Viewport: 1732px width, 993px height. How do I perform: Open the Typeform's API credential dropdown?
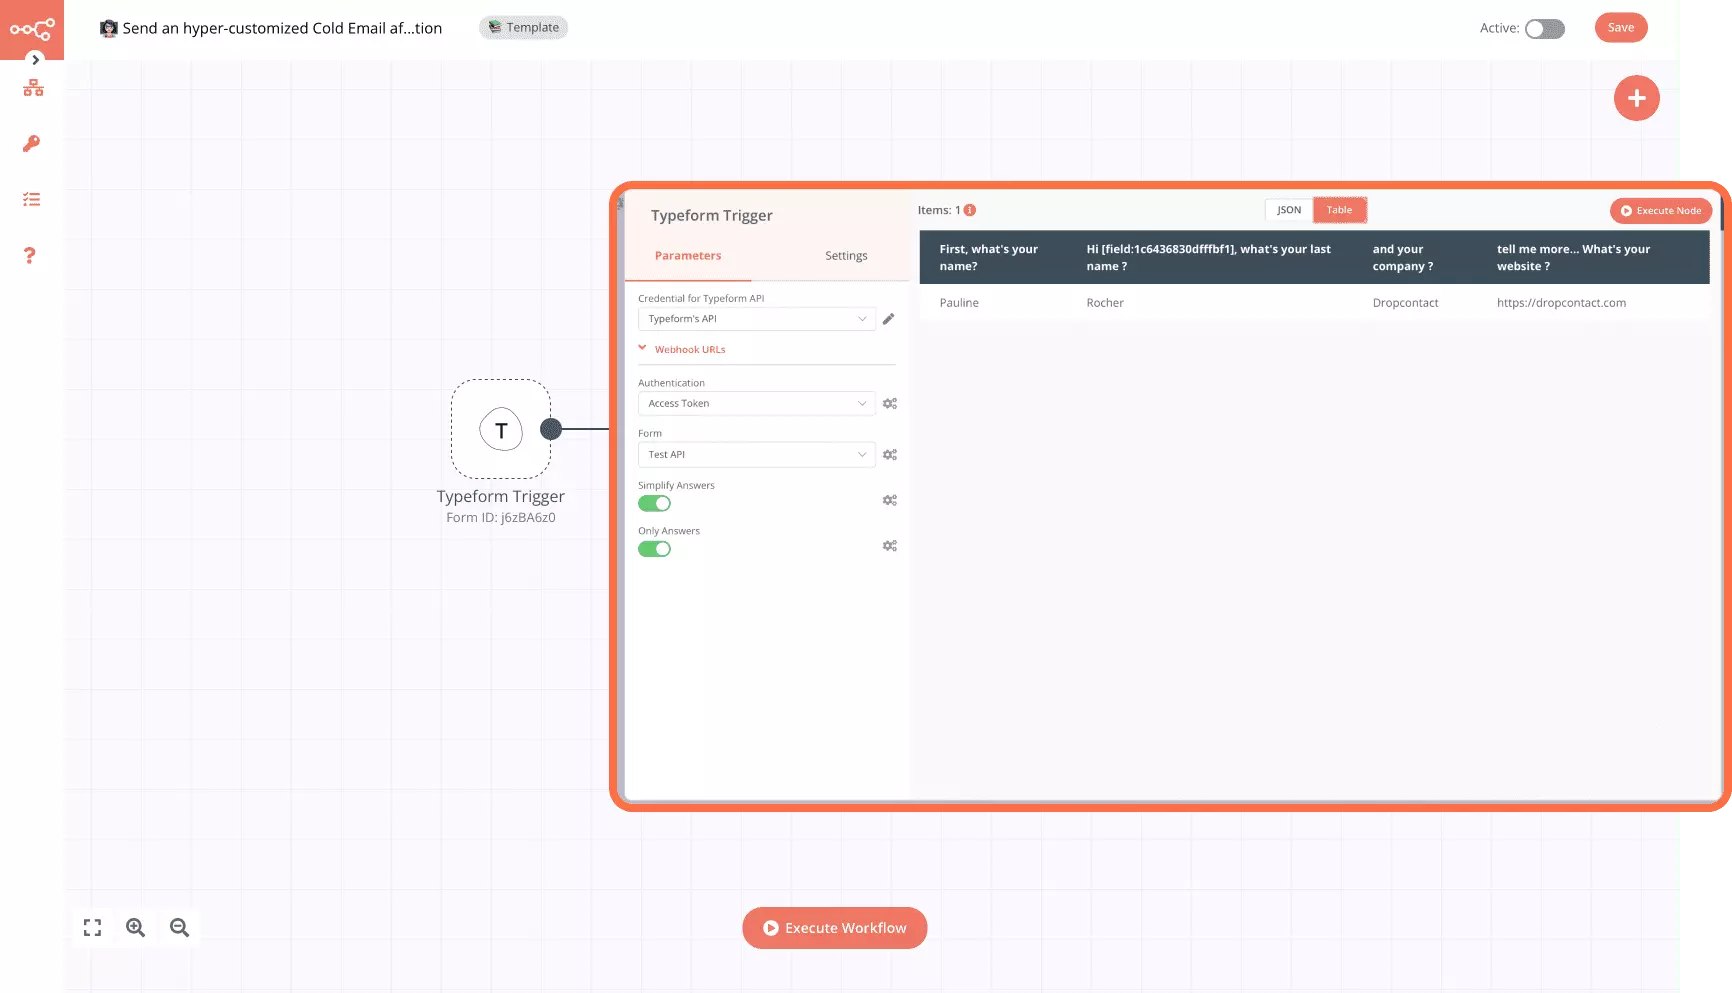[756, 318]
